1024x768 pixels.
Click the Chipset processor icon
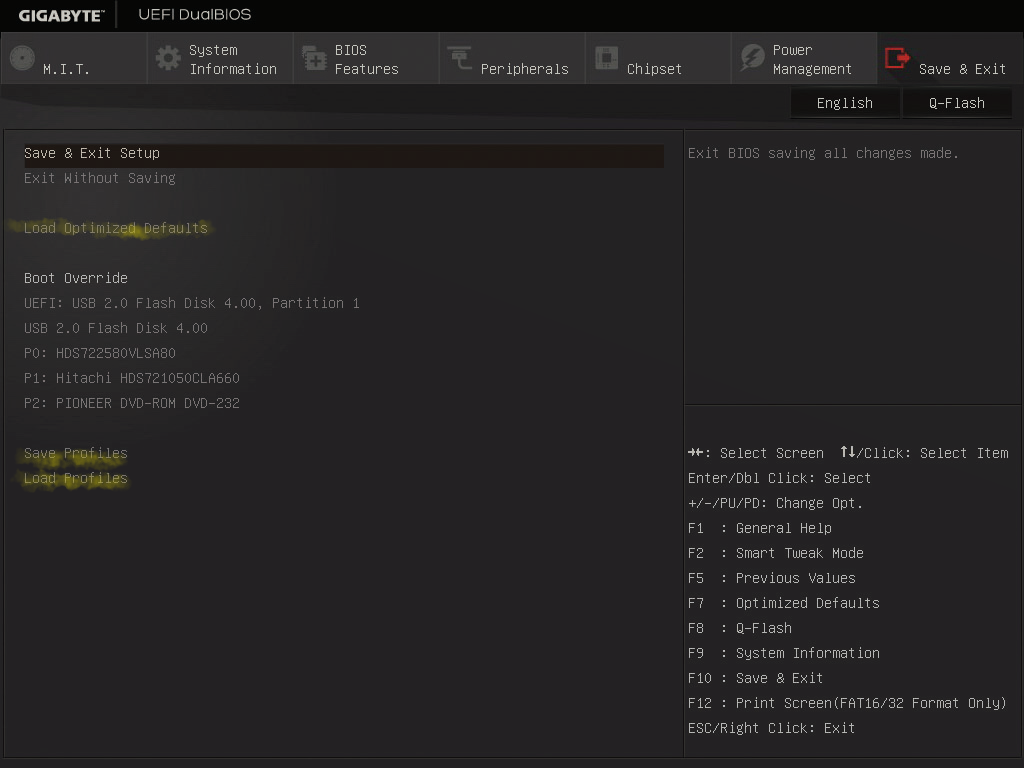click(606, 58)
